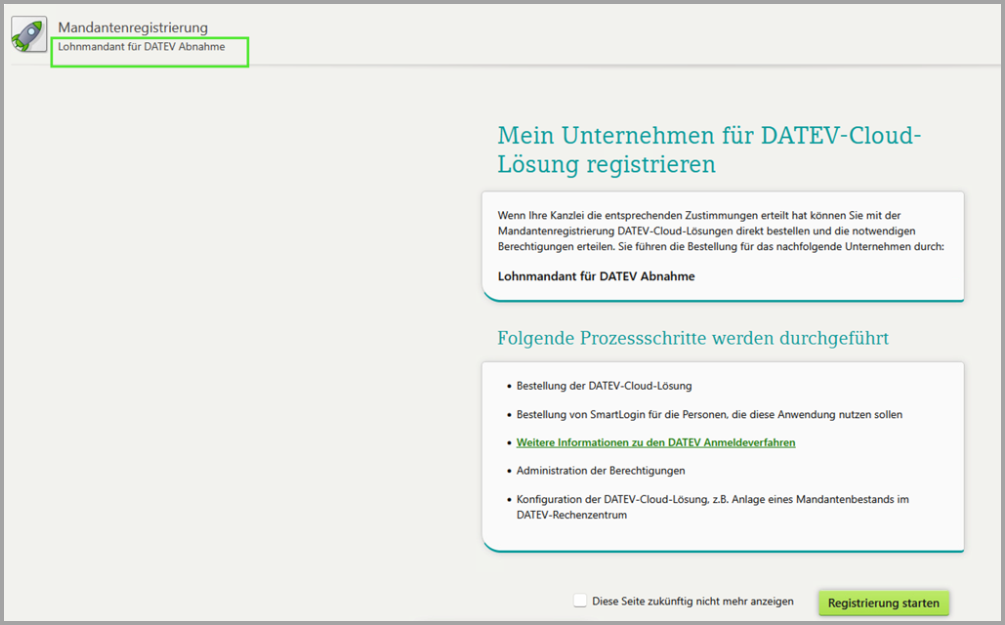
Task: Click the bullet before 'Bestellung der DATEV-Cloud-Lösung'
Action: pos(508,386)
